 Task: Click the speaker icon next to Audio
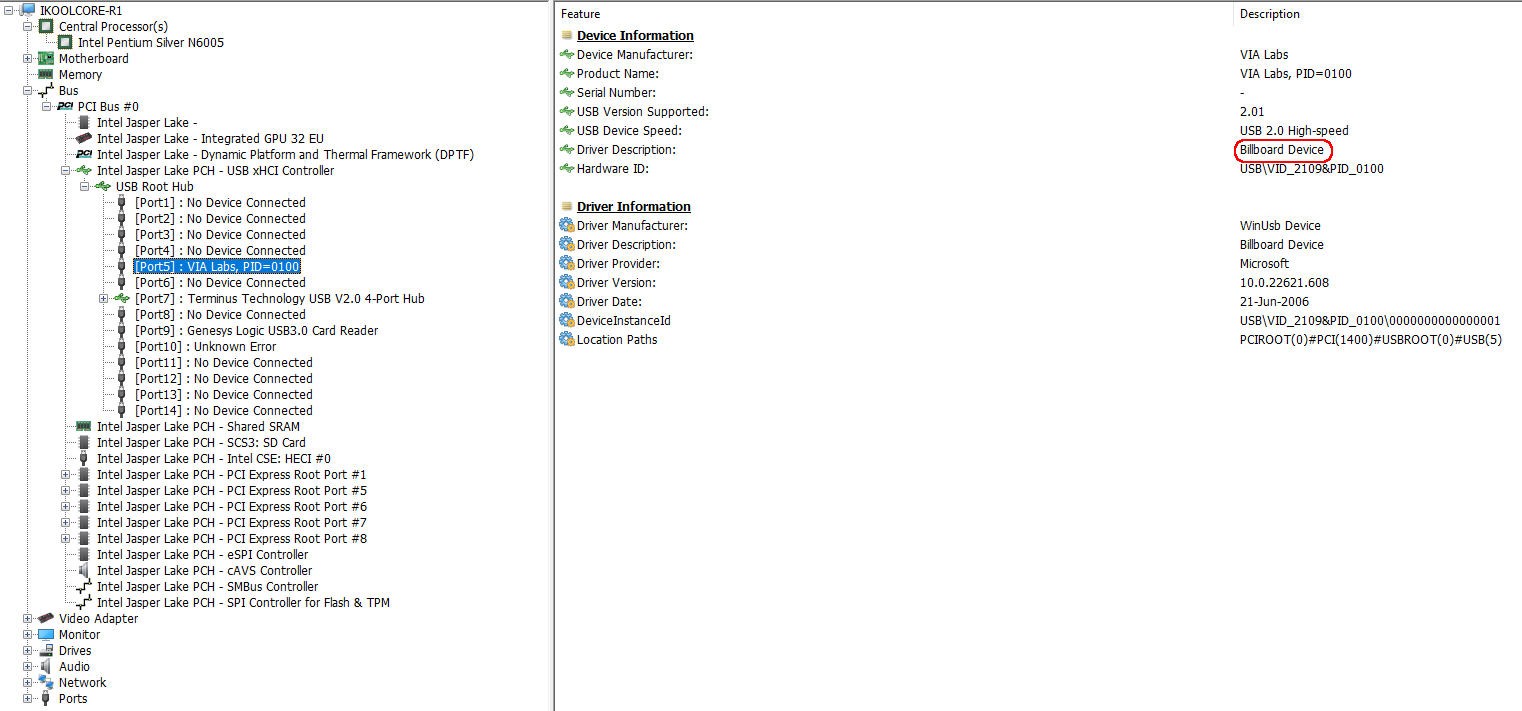point(46,666)
